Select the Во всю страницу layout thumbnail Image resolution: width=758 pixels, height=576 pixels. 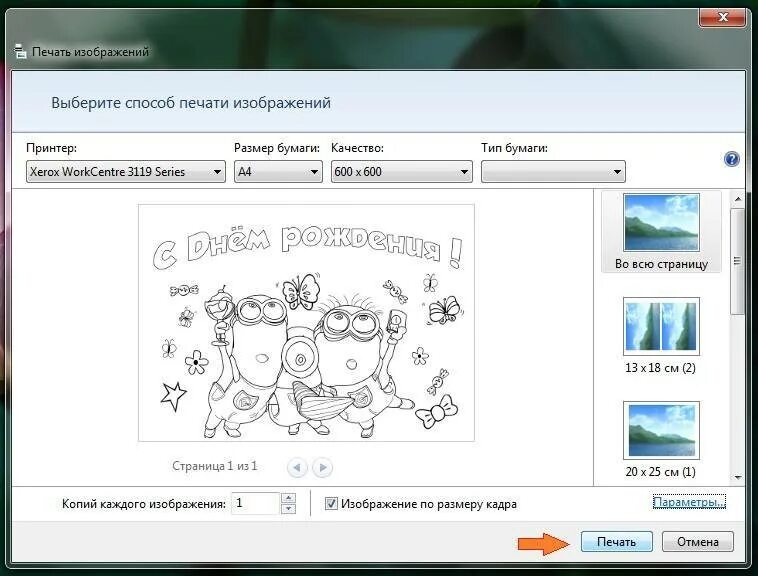661,231
